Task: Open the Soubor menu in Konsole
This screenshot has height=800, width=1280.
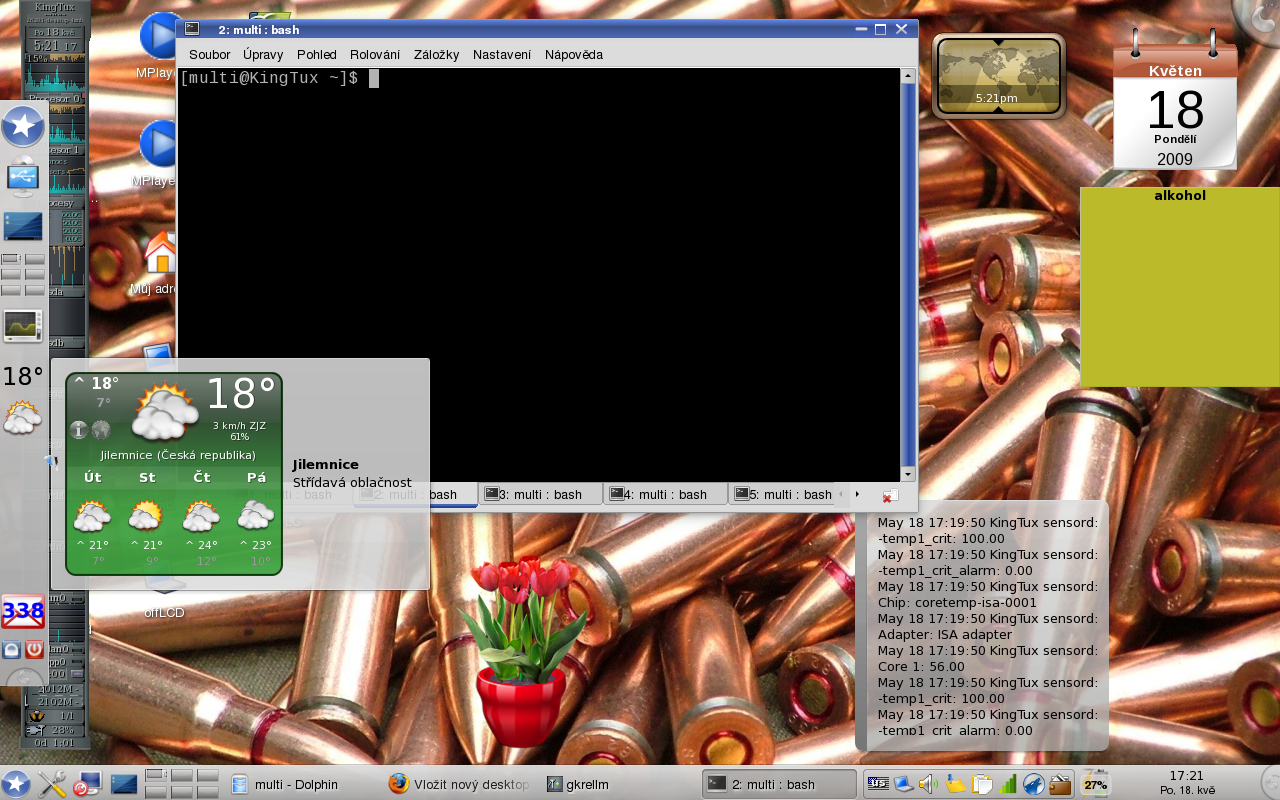Action: (209, 55)
